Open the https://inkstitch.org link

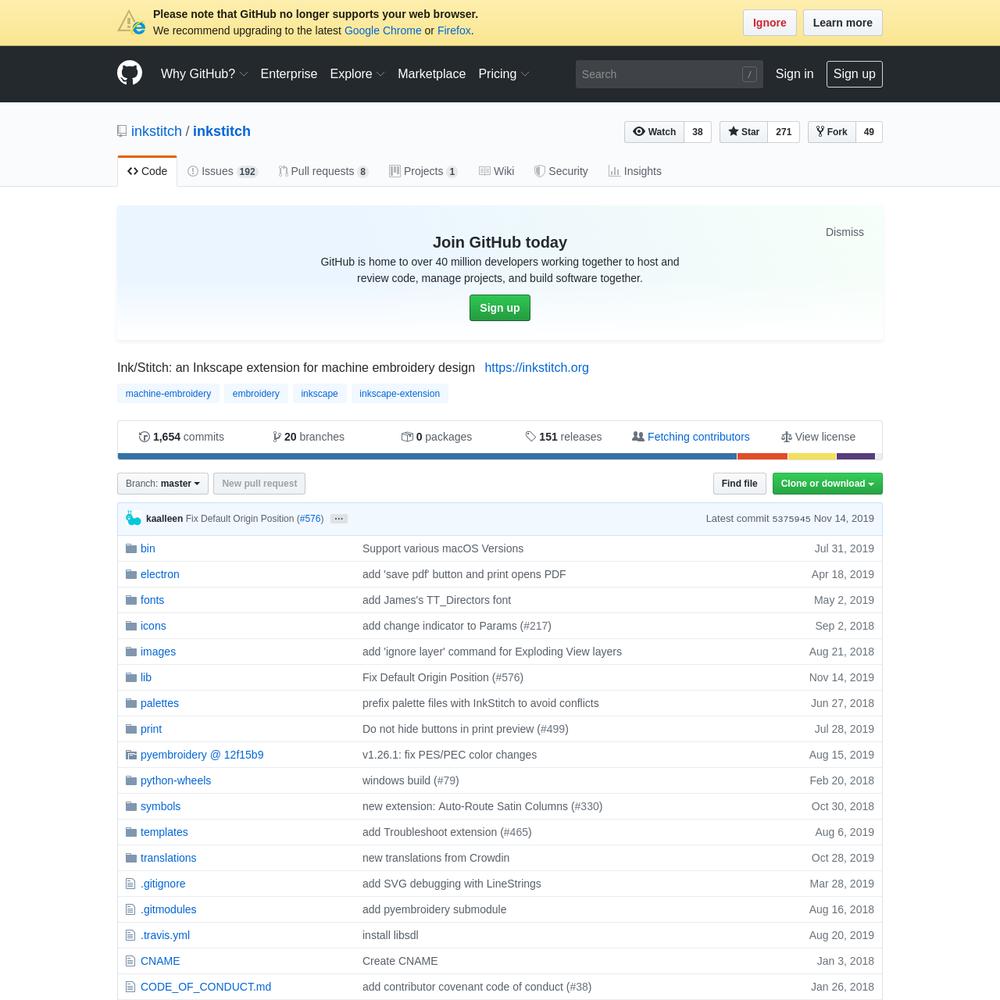pos(536,367)
